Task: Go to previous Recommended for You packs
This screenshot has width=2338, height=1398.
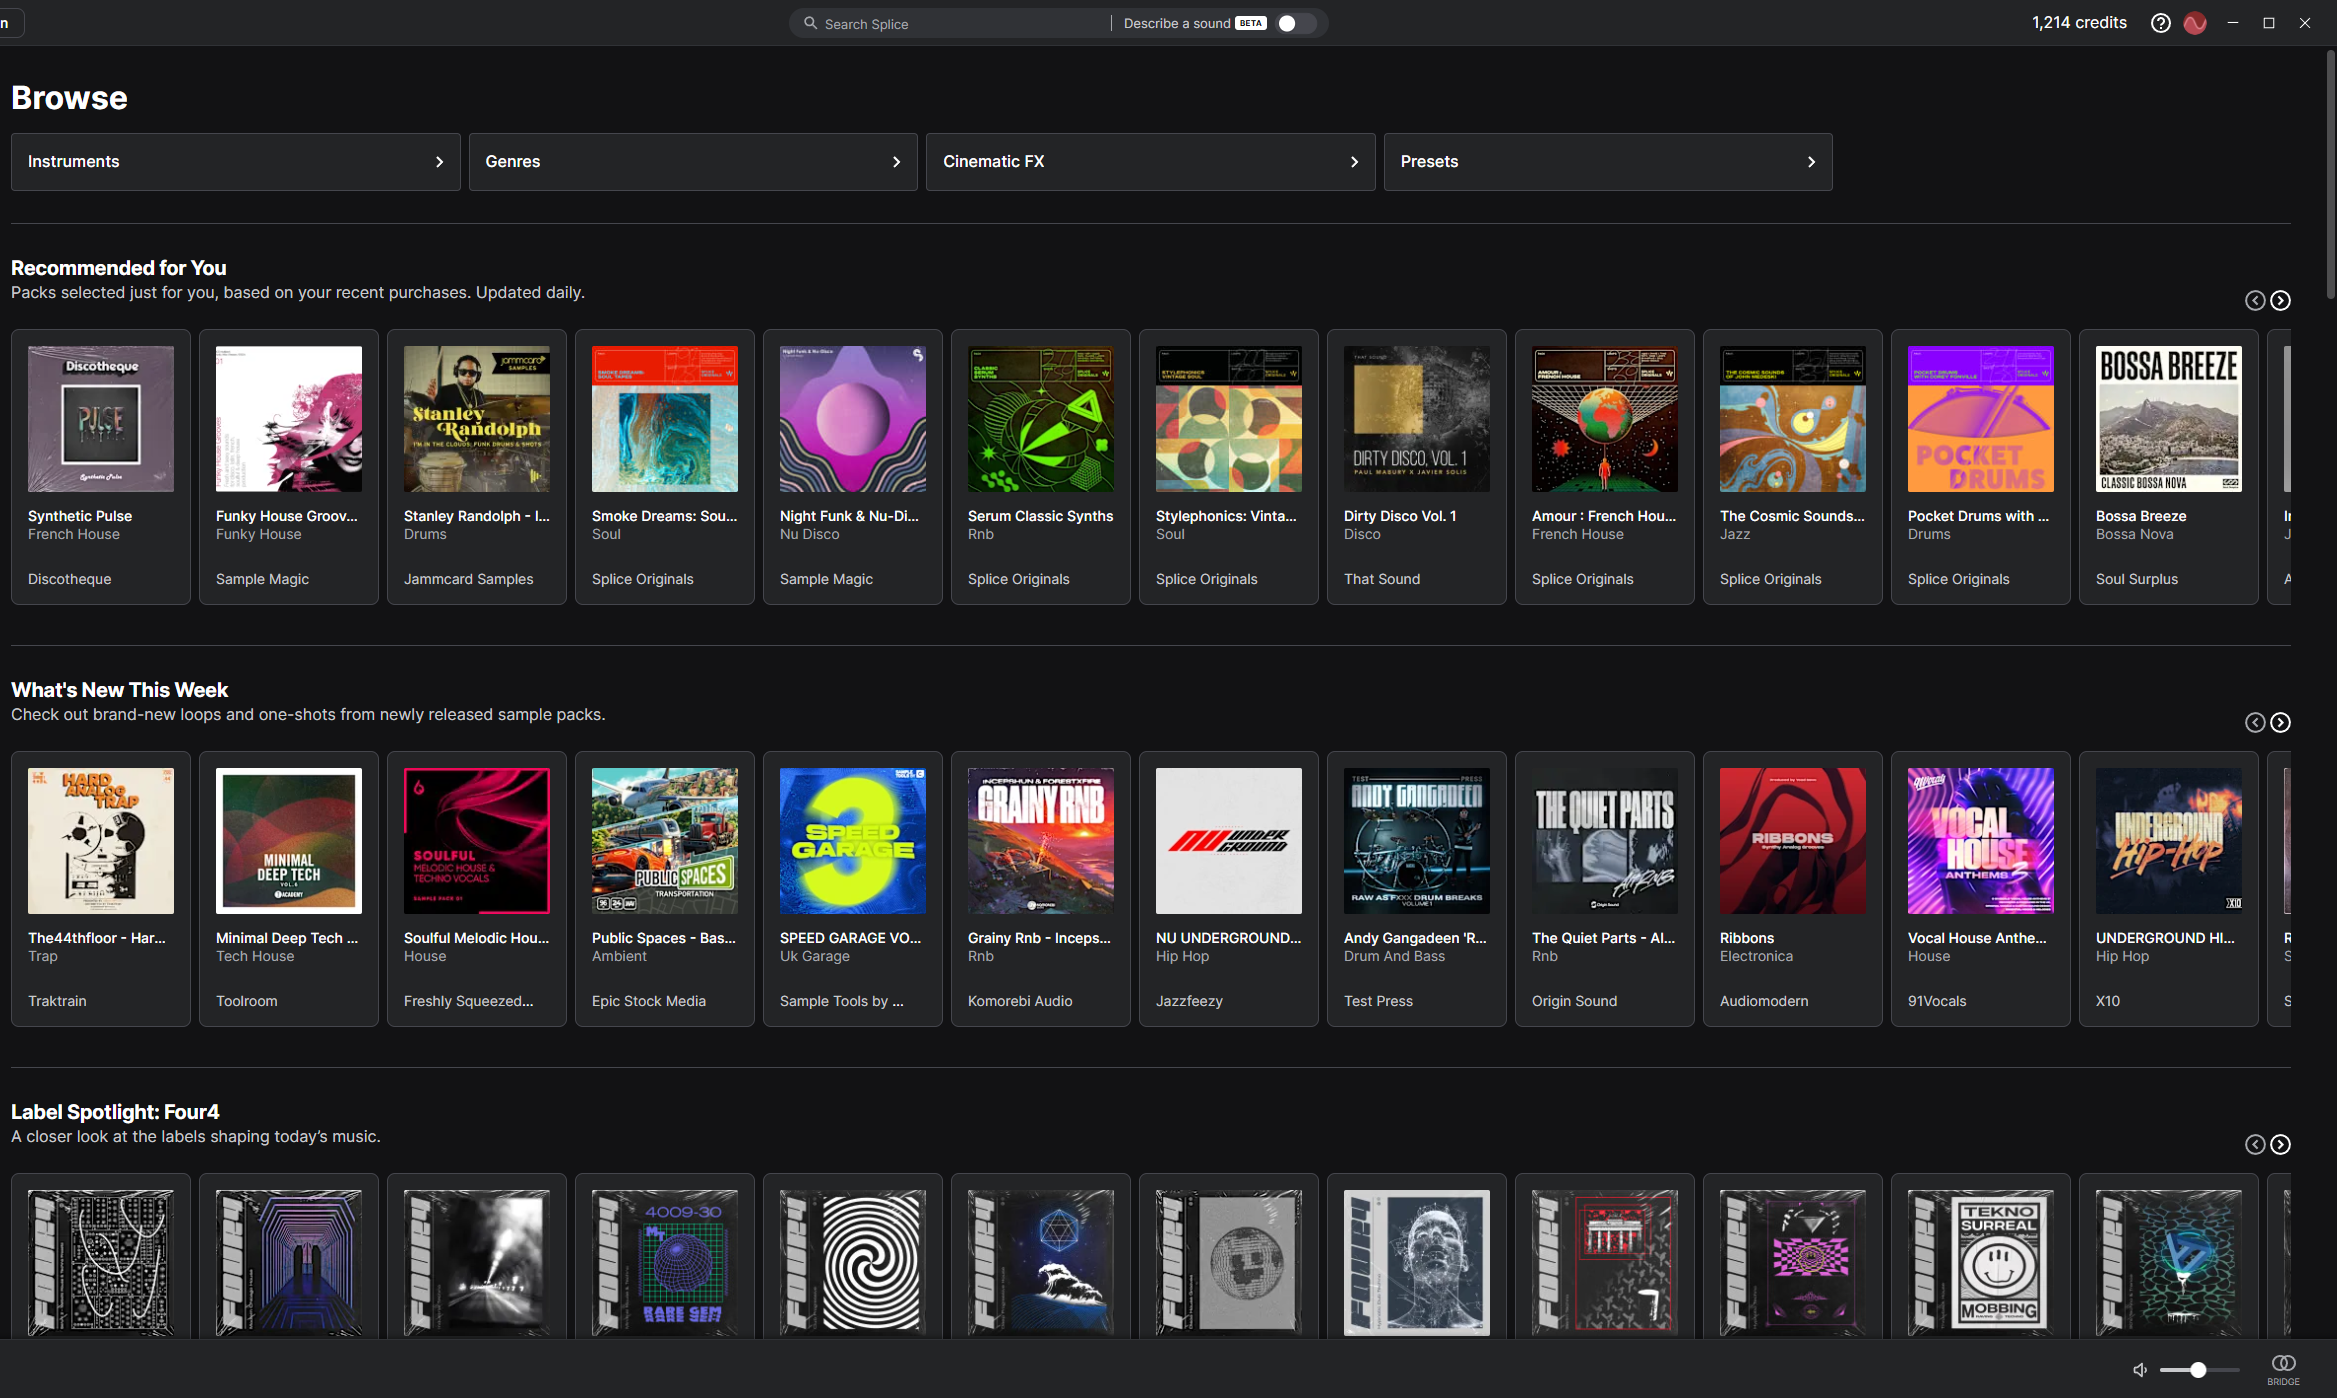Action: click(x=2255, y=300)
